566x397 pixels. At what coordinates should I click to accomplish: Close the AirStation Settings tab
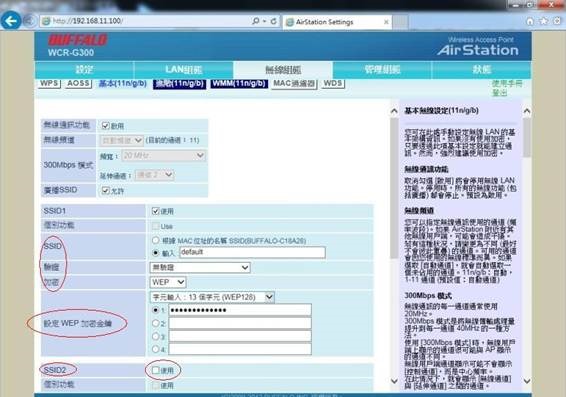pyautogui.click(x=386, y=22)
